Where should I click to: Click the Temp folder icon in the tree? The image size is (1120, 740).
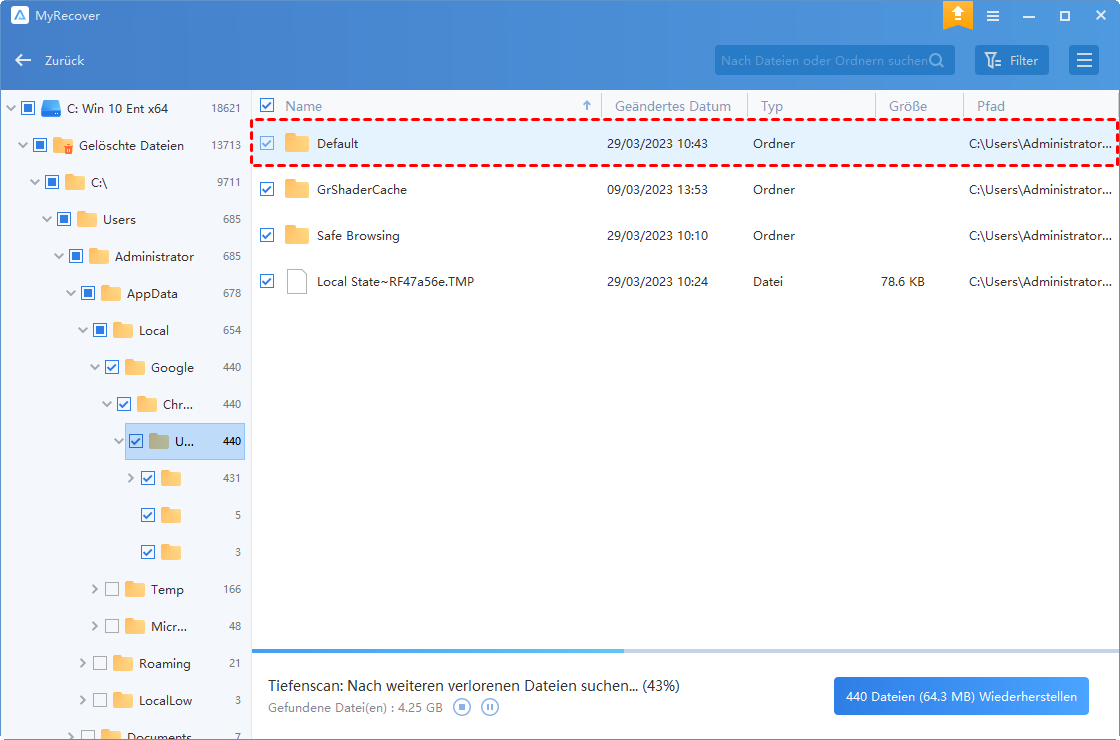click(x=135, y=589)
